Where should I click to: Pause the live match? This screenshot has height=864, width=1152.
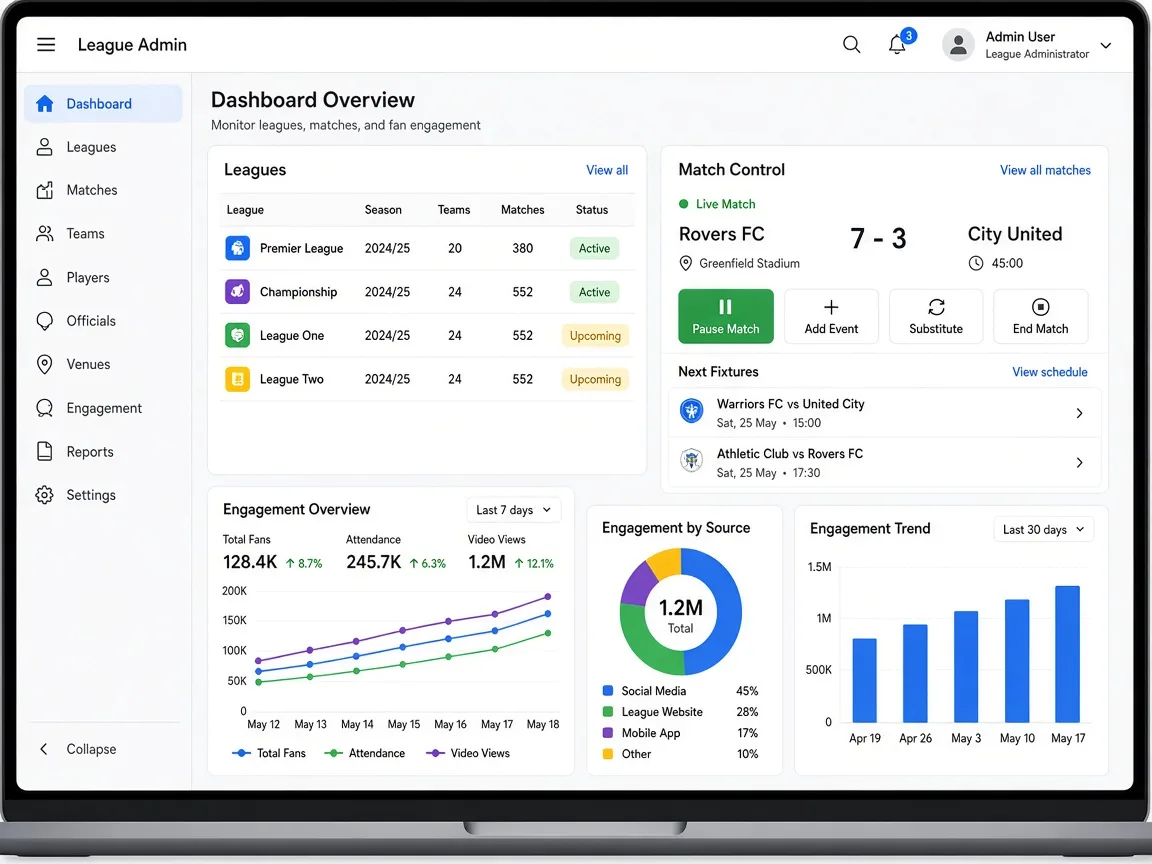tap(725, 316)
